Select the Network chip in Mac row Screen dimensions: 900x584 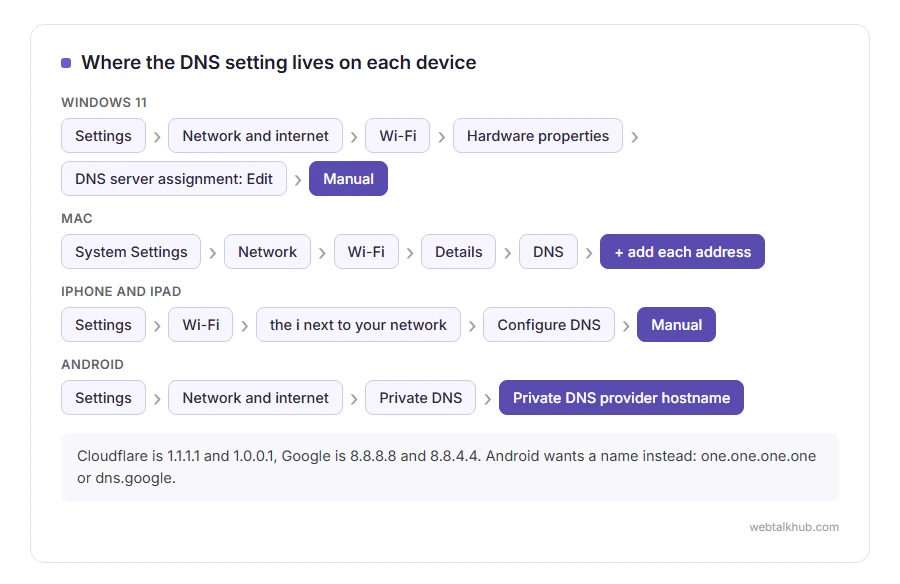pyautogui.click(x=267, y=252)
